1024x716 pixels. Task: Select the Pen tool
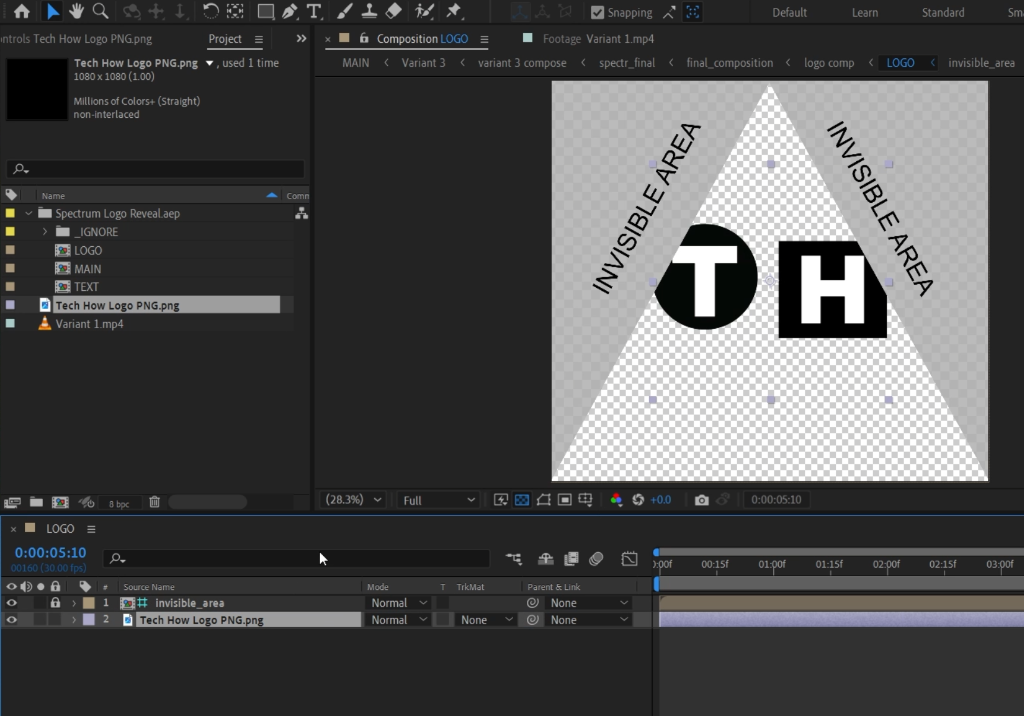tap(290, 12)
